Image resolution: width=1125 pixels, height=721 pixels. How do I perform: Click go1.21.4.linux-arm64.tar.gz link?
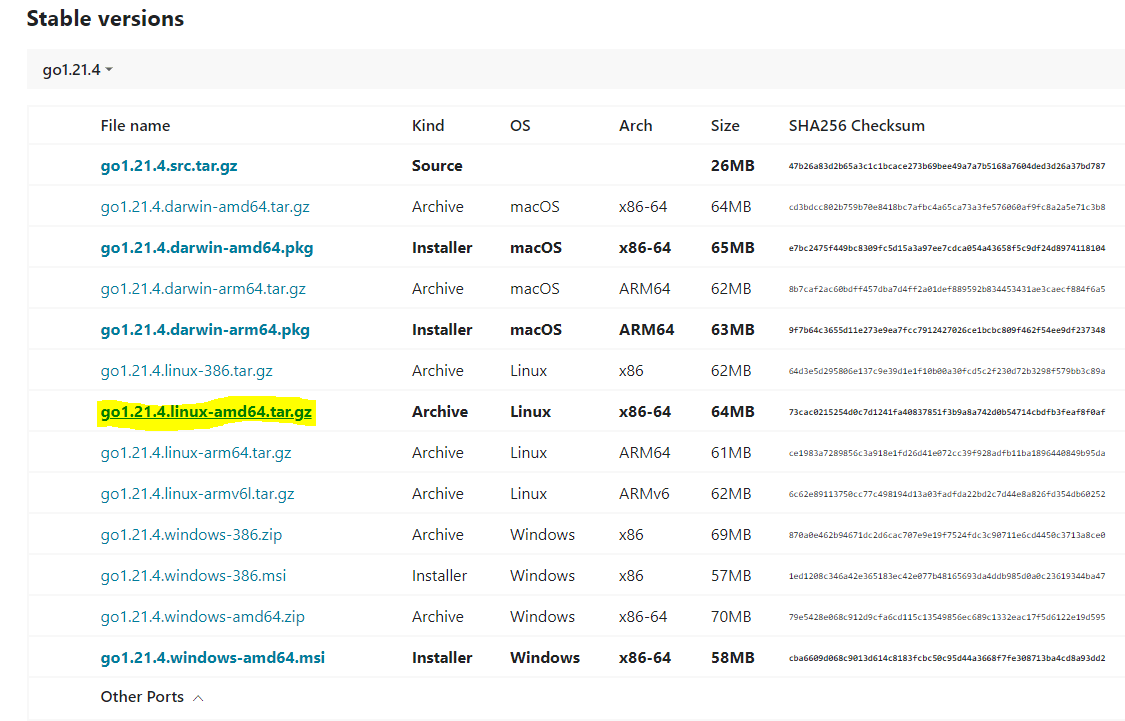(196, 453)
